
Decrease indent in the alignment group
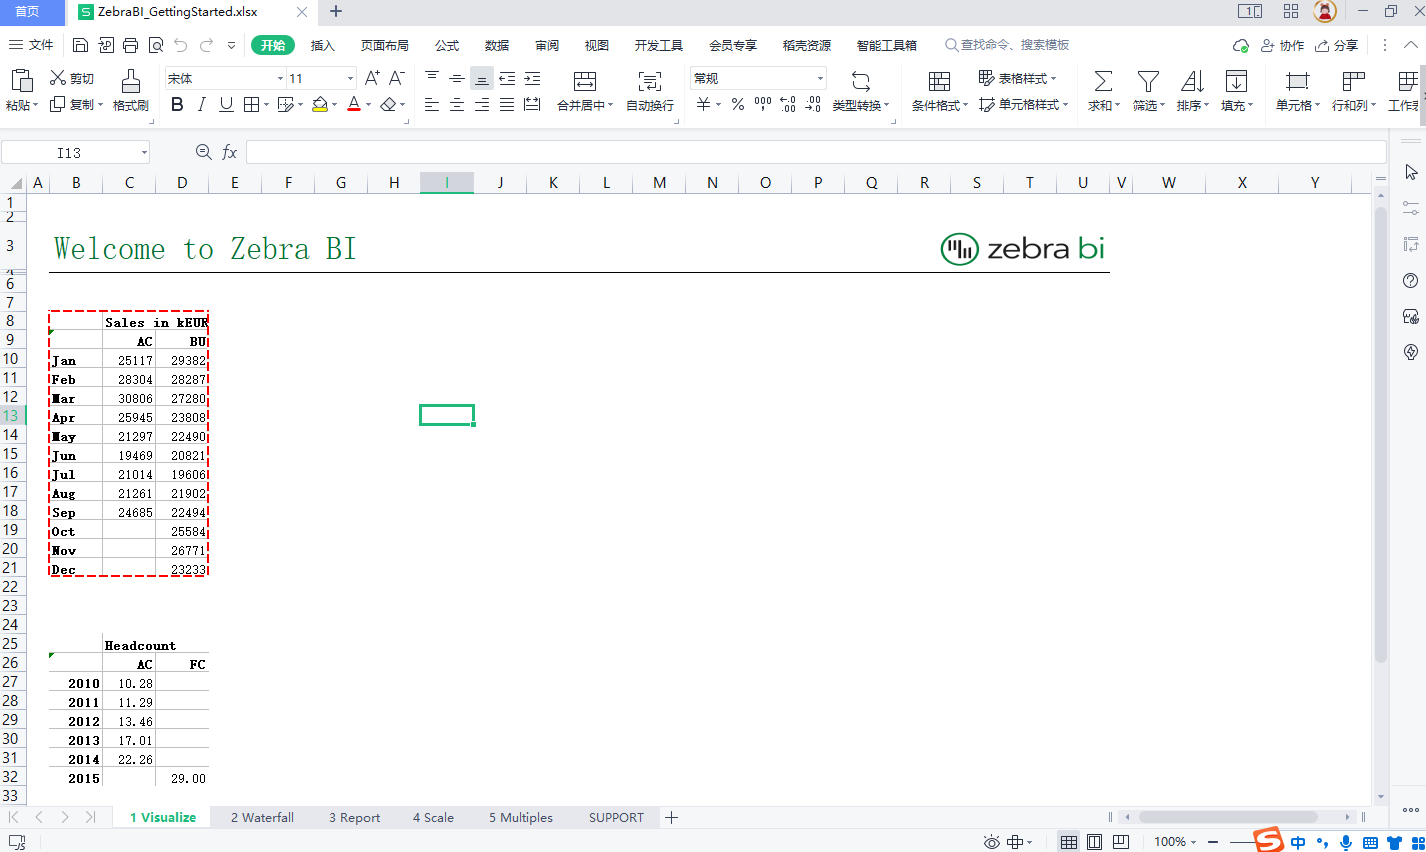coord(507,78)
